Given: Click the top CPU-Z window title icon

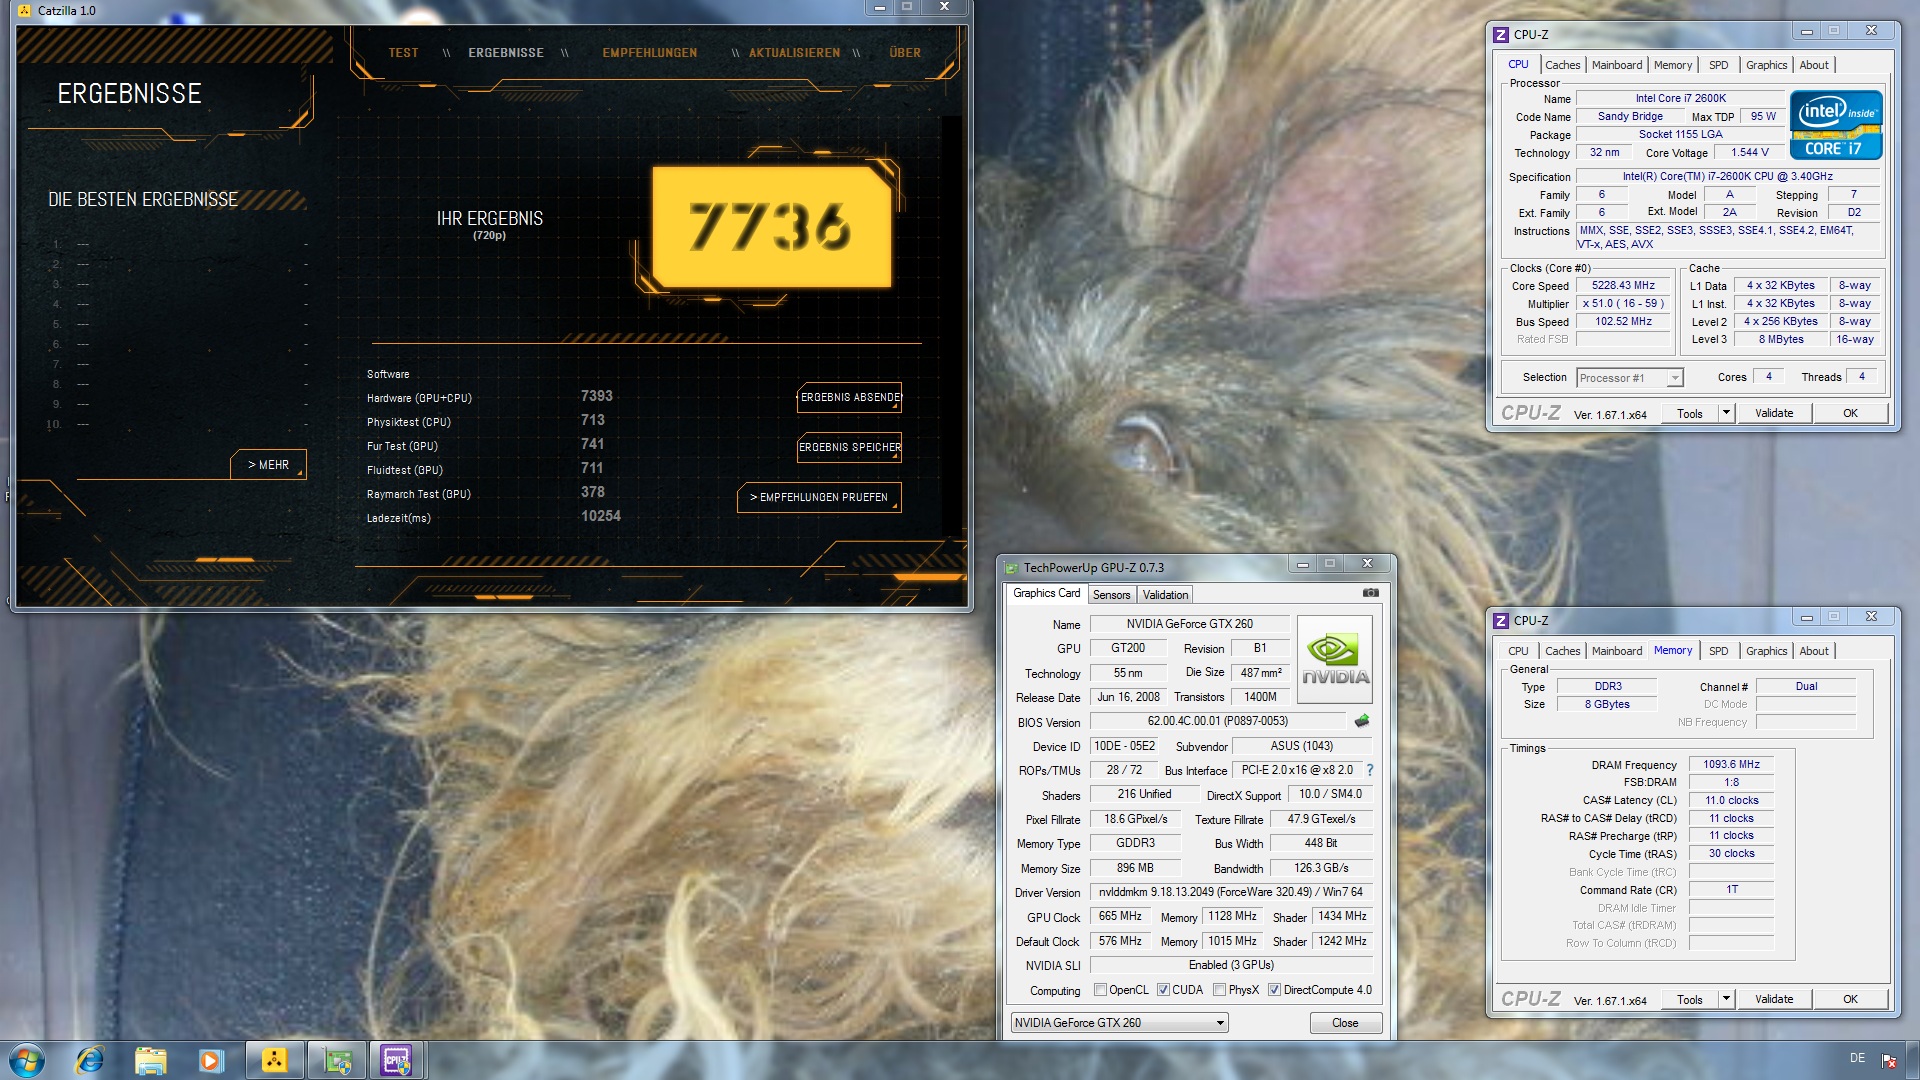Looking at the screenshot, I should click(x=1501, y=35).
